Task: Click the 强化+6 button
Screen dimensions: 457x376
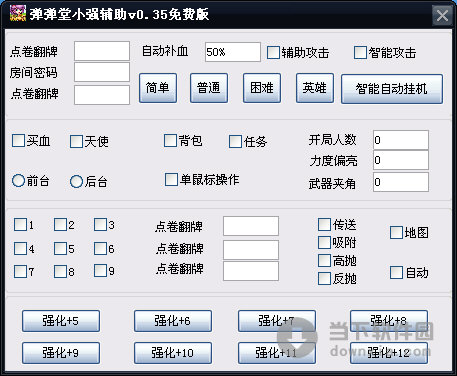Action: click(x=173, y=321)
